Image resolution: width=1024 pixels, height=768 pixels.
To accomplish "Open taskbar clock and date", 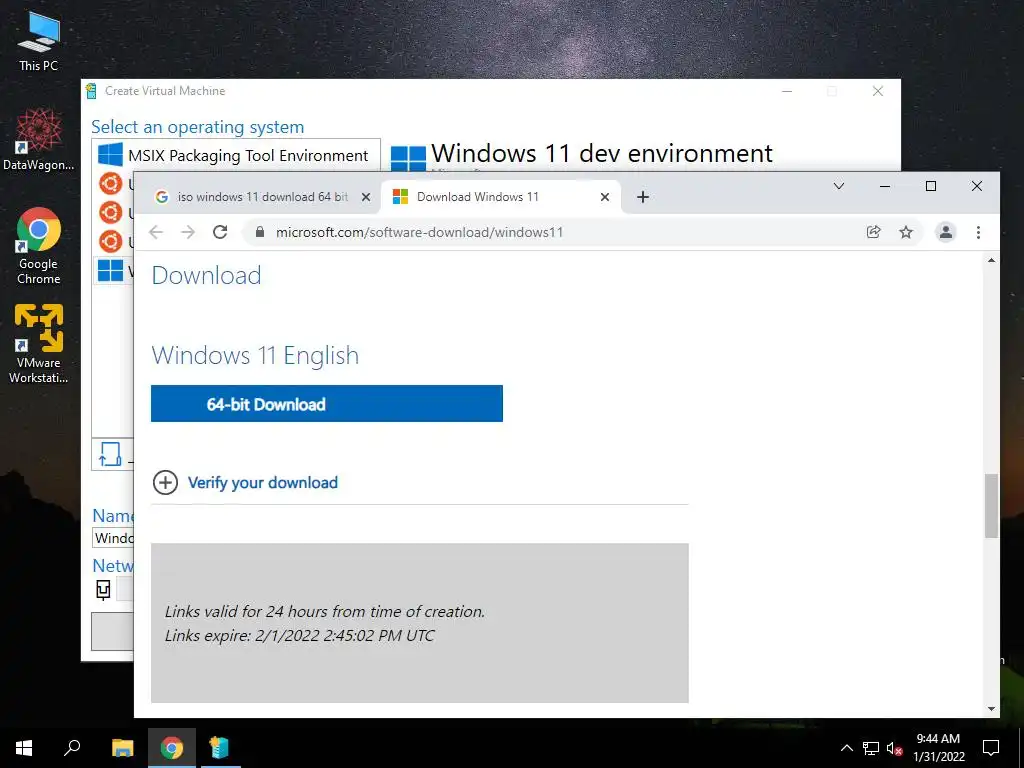I will click(x=938, y=748).
